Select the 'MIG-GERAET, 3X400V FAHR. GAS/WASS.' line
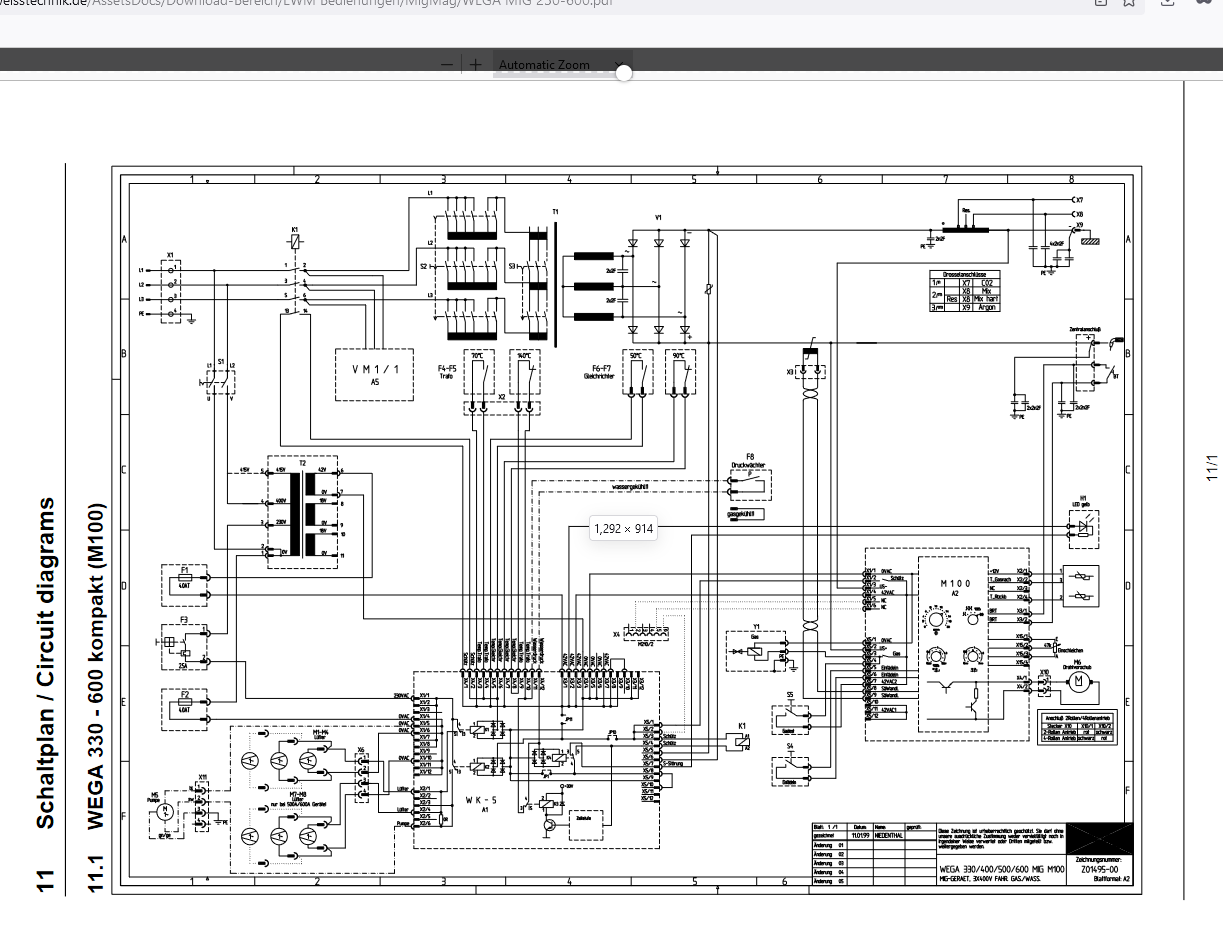Screen dimensions: 1223x939 (x=989, y=879)
